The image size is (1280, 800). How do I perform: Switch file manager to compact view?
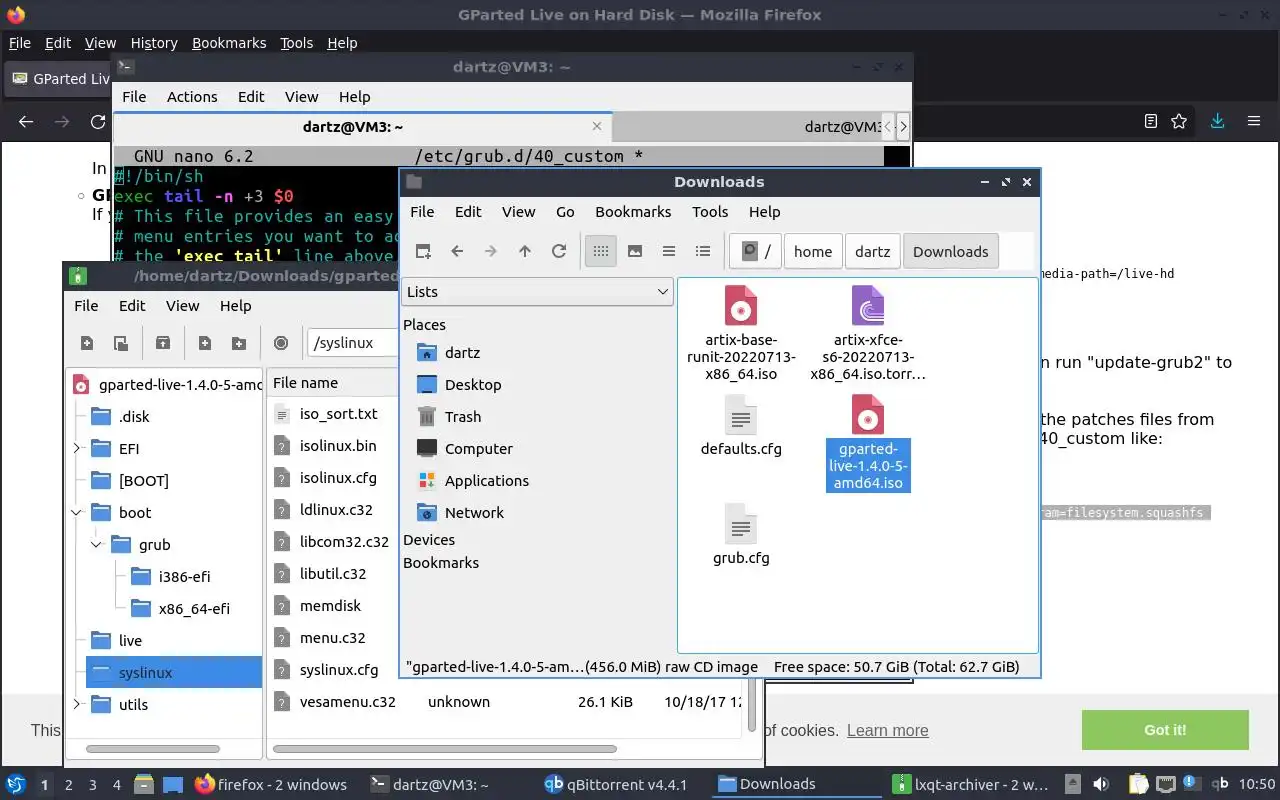[669, 251]
